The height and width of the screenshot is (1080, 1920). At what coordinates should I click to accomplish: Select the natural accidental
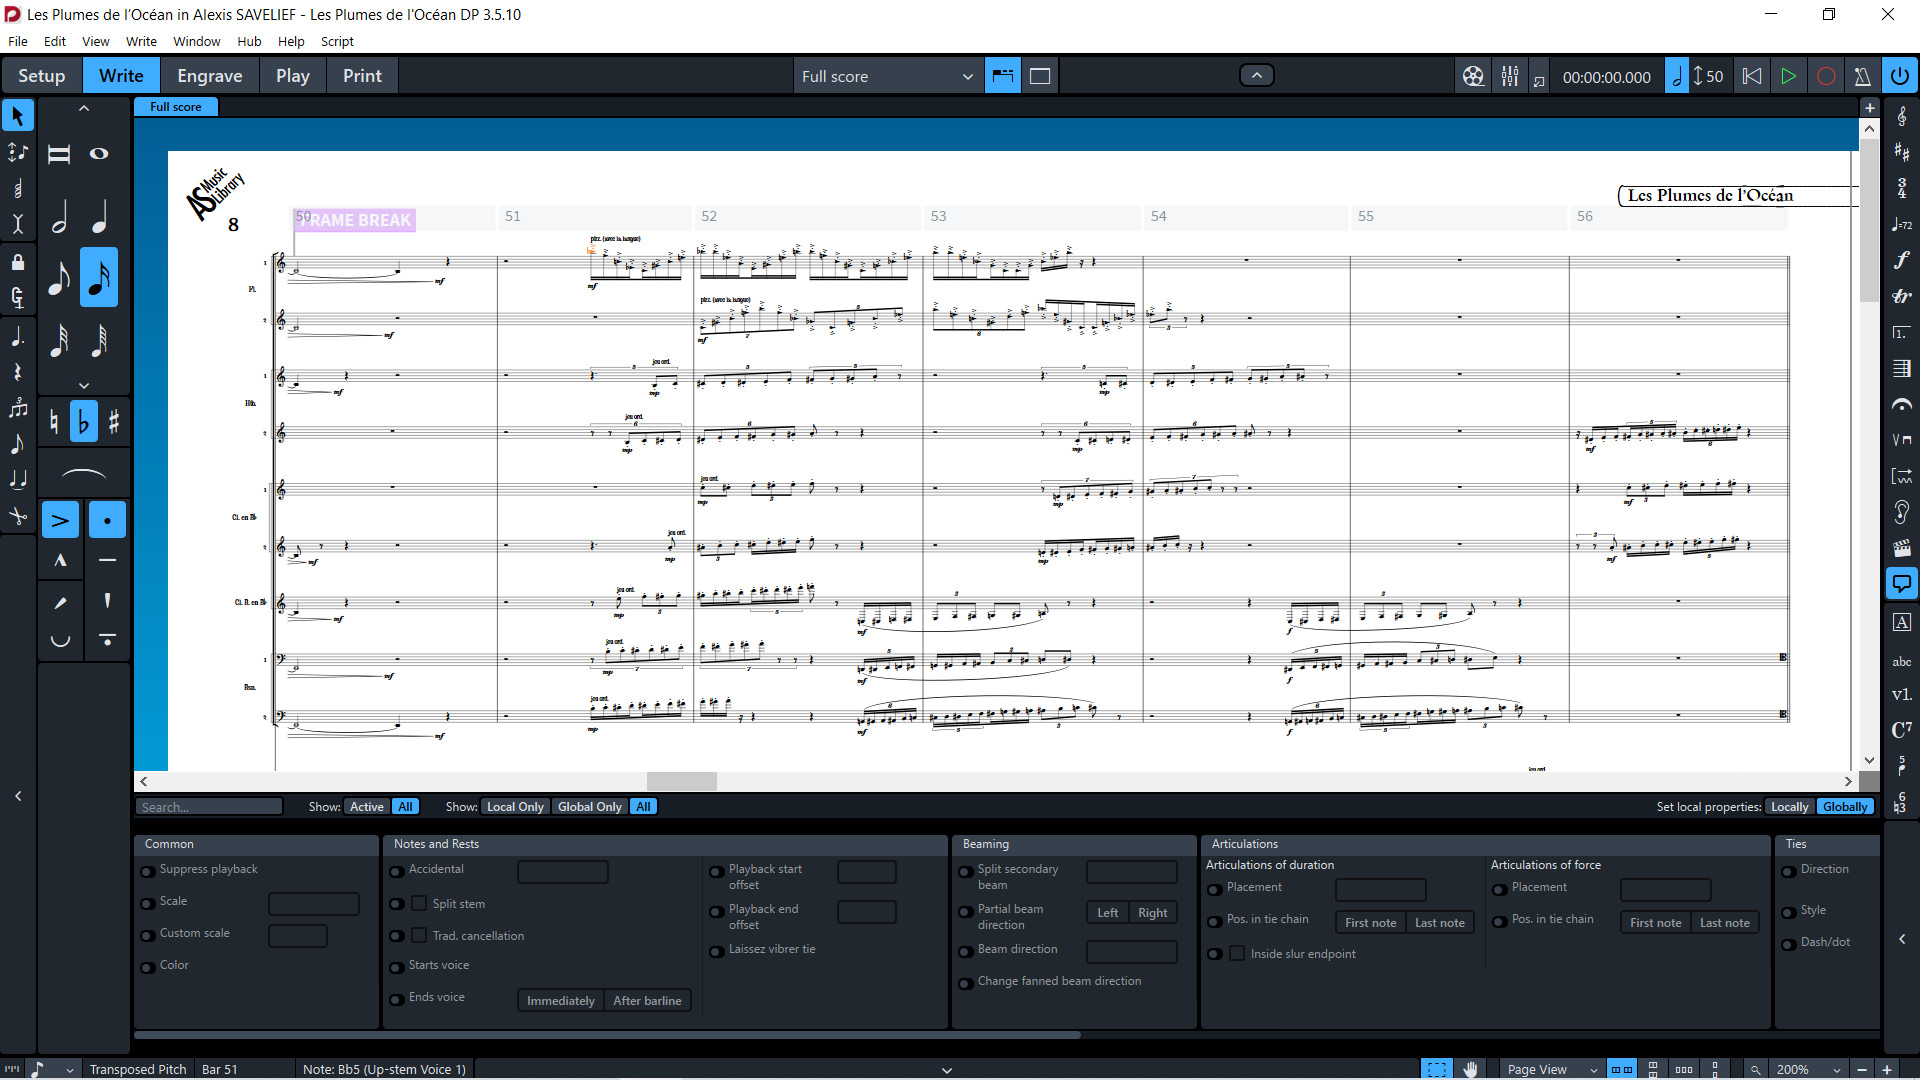tap(54, 422)
